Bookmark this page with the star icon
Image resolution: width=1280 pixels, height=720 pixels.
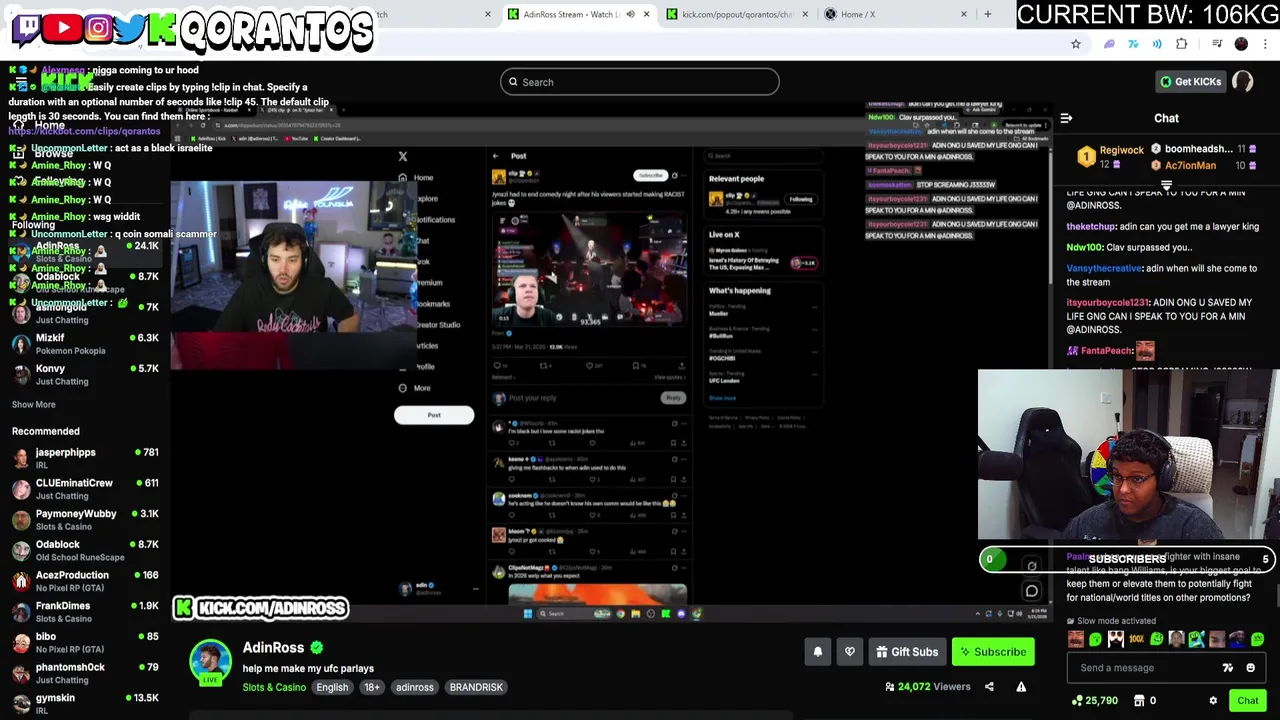coord(1076,44)
